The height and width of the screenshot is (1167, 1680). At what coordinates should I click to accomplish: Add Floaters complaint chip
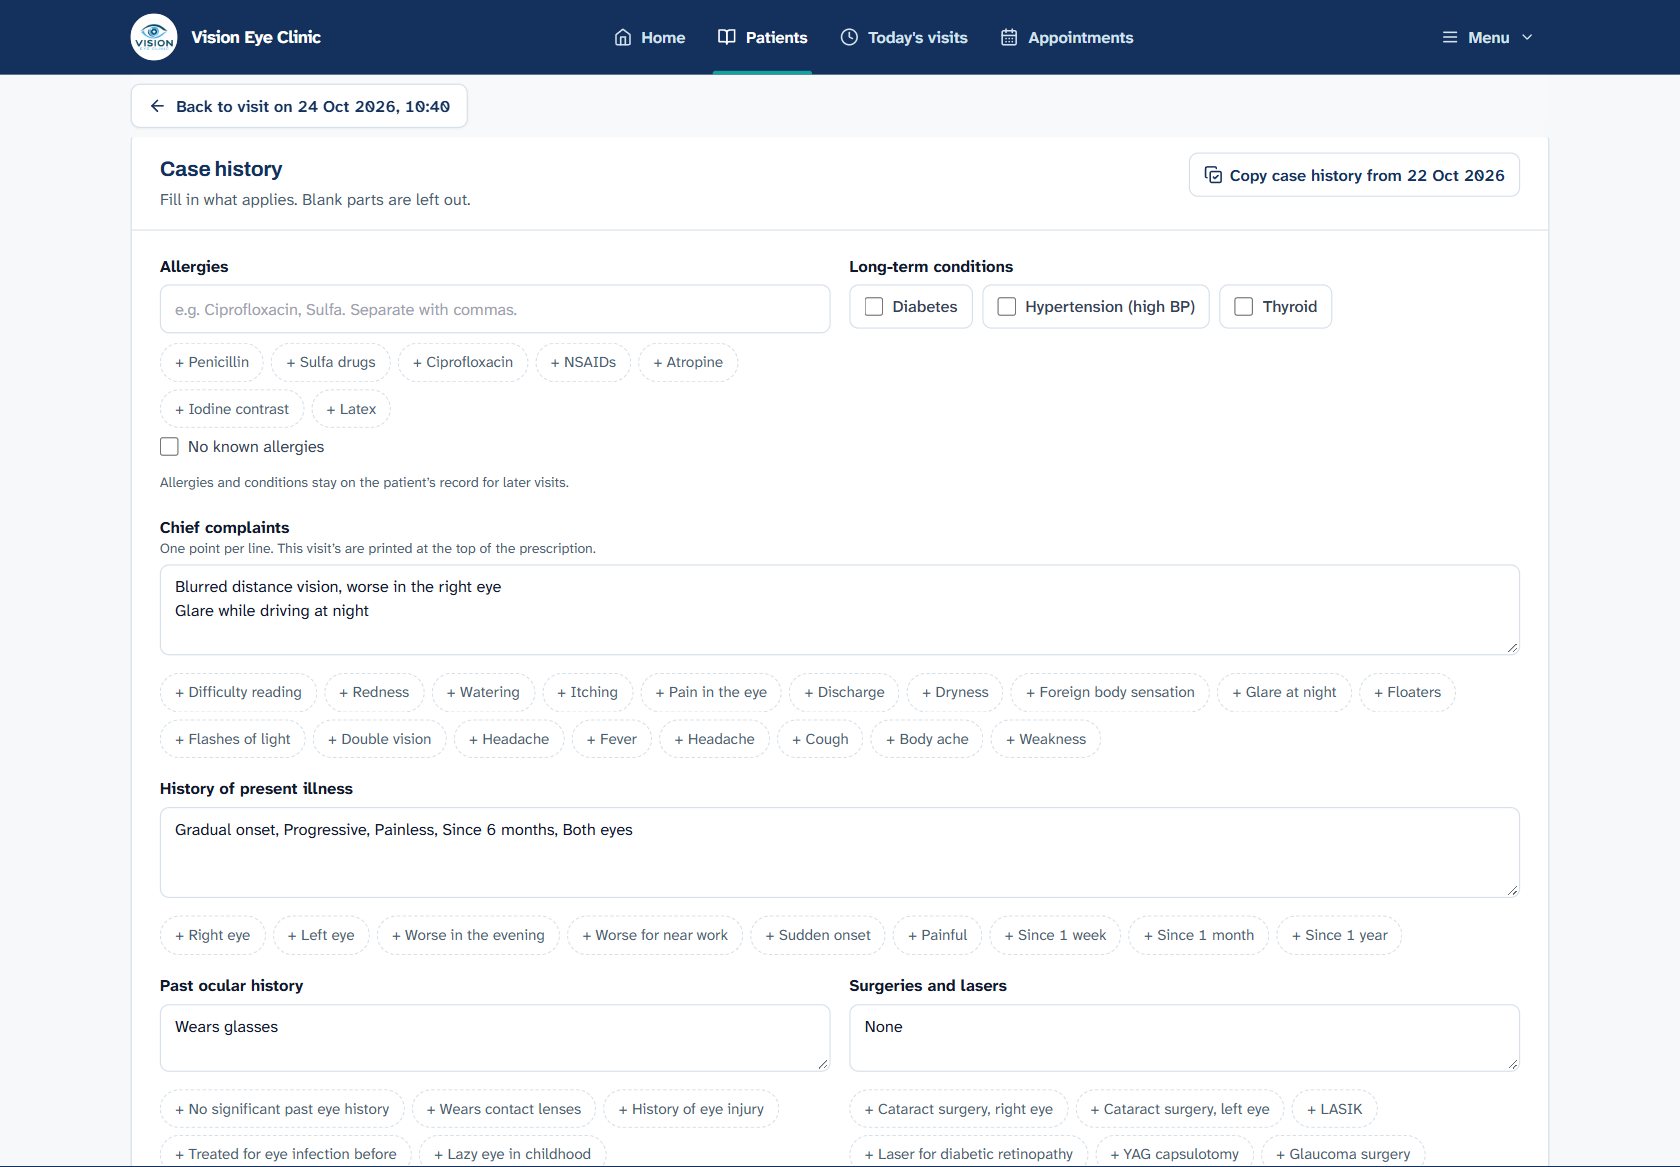click(x=1407, y=692)
